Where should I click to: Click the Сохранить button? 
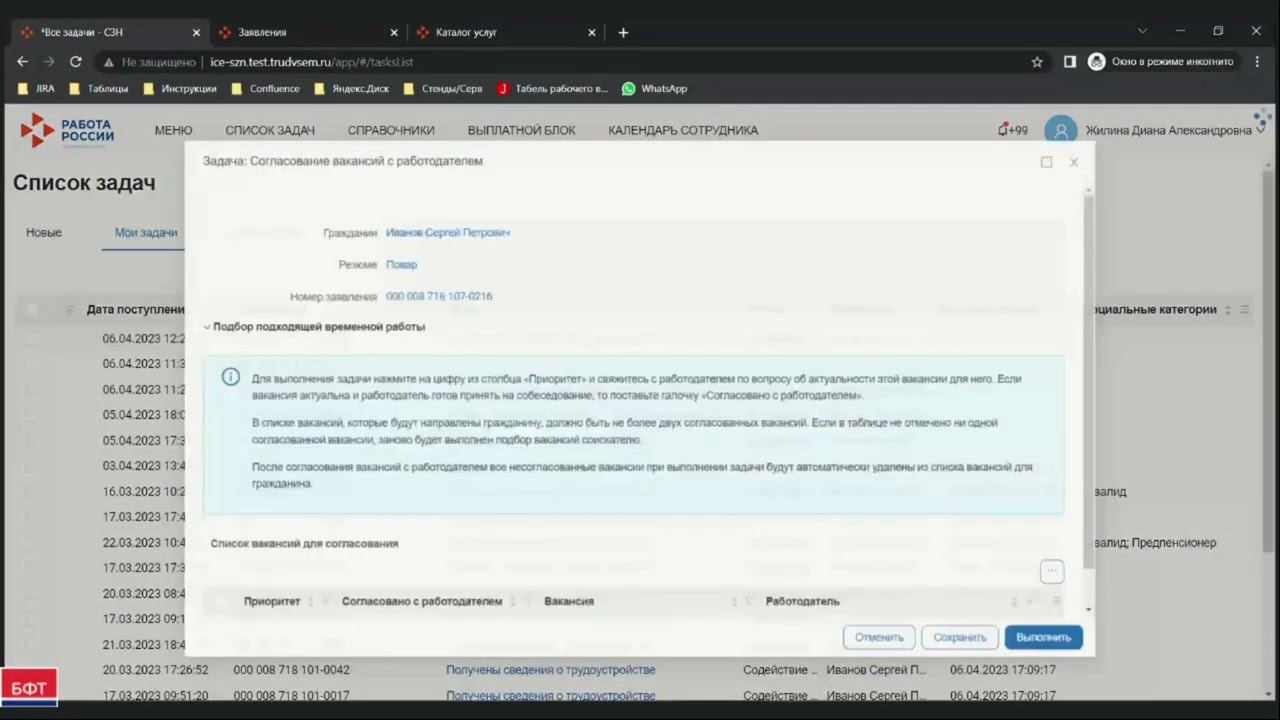pyautogui.click(x=960, y=637)
